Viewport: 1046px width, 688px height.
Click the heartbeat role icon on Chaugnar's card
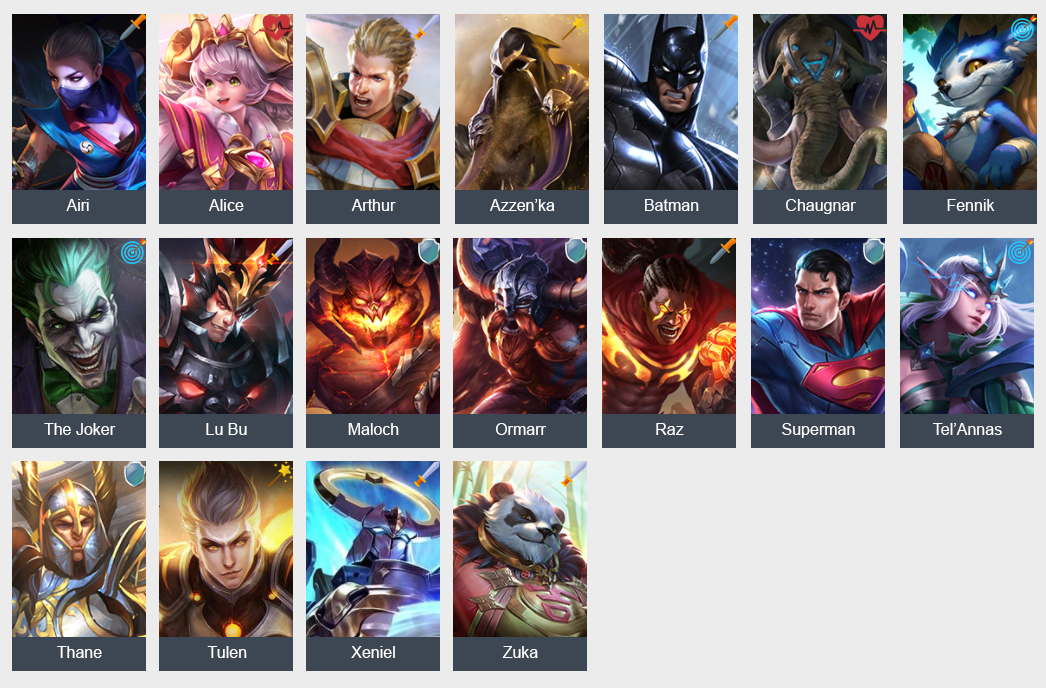click(x=870, y=28)
